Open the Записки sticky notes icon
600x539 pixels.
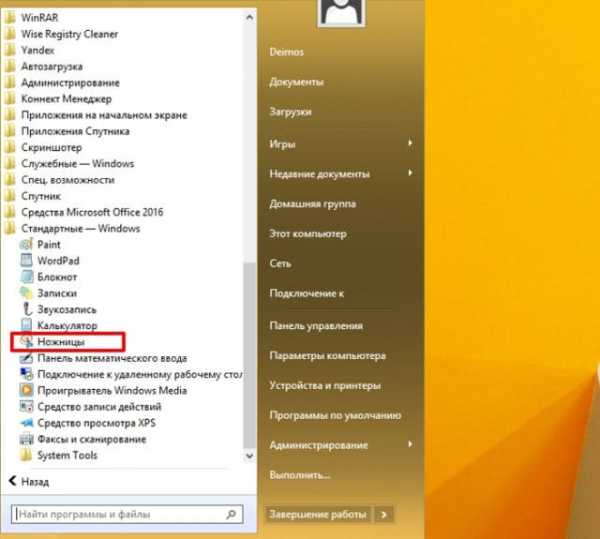pos(26,293)
